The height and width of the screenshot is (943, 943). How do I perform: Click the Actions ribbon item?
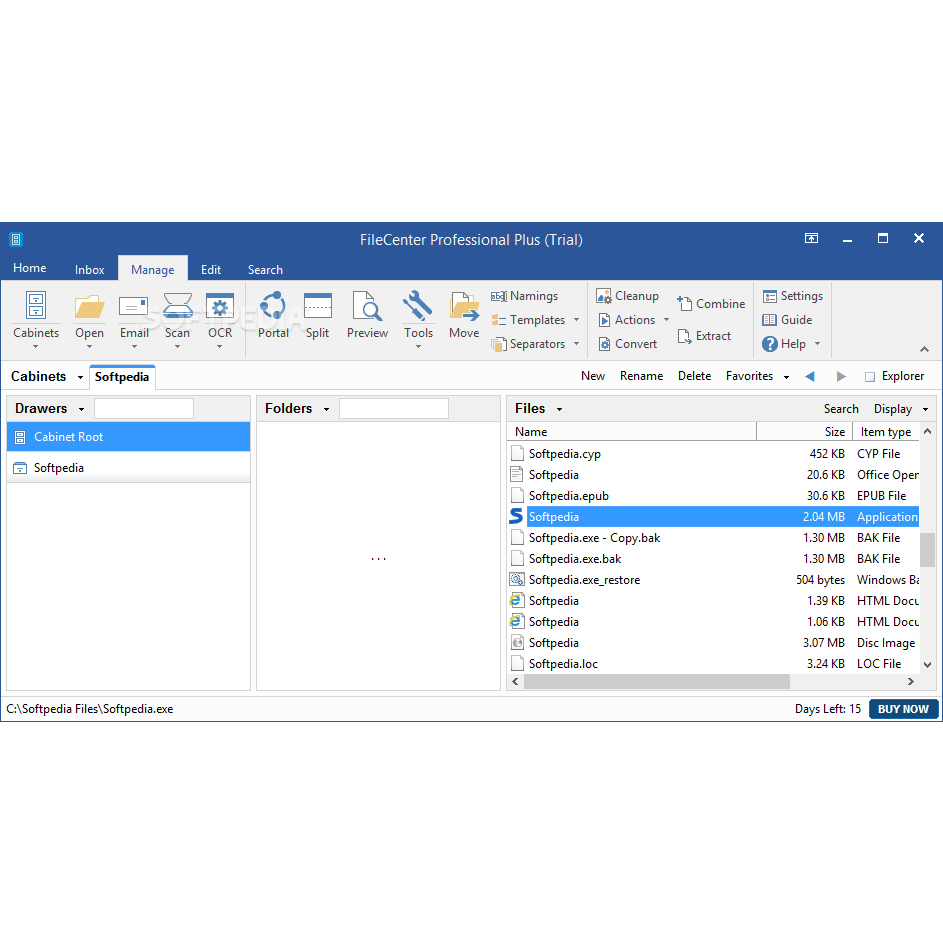point(626,320)
